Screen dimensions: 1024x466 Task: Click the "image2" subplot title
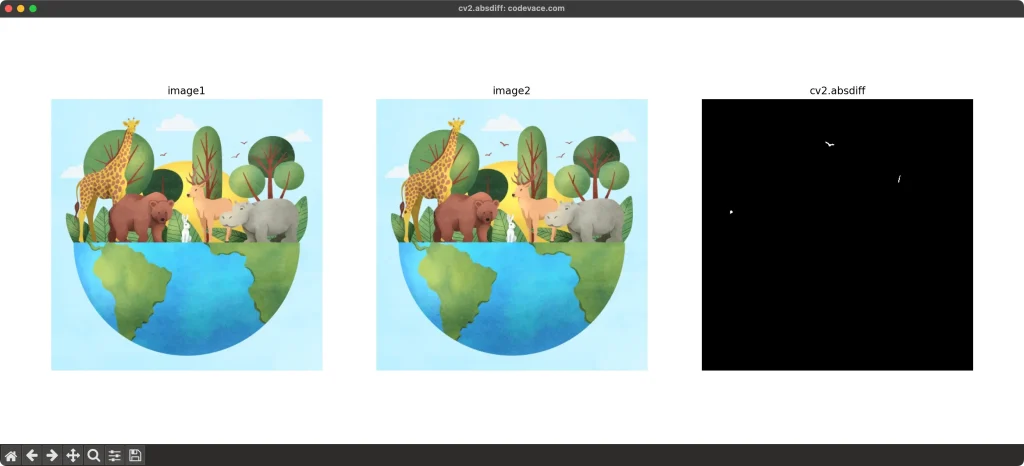pyautogui.click(x=511, y=91)
